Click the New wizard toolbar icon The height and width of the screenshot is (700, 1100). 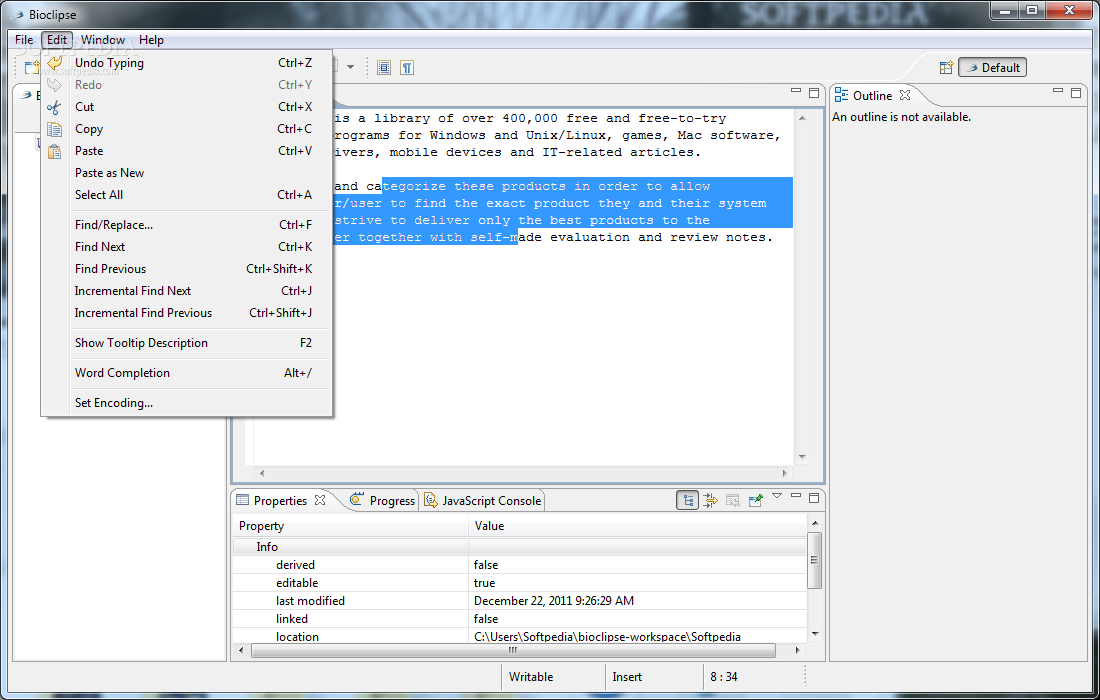(x=31, y=67)
